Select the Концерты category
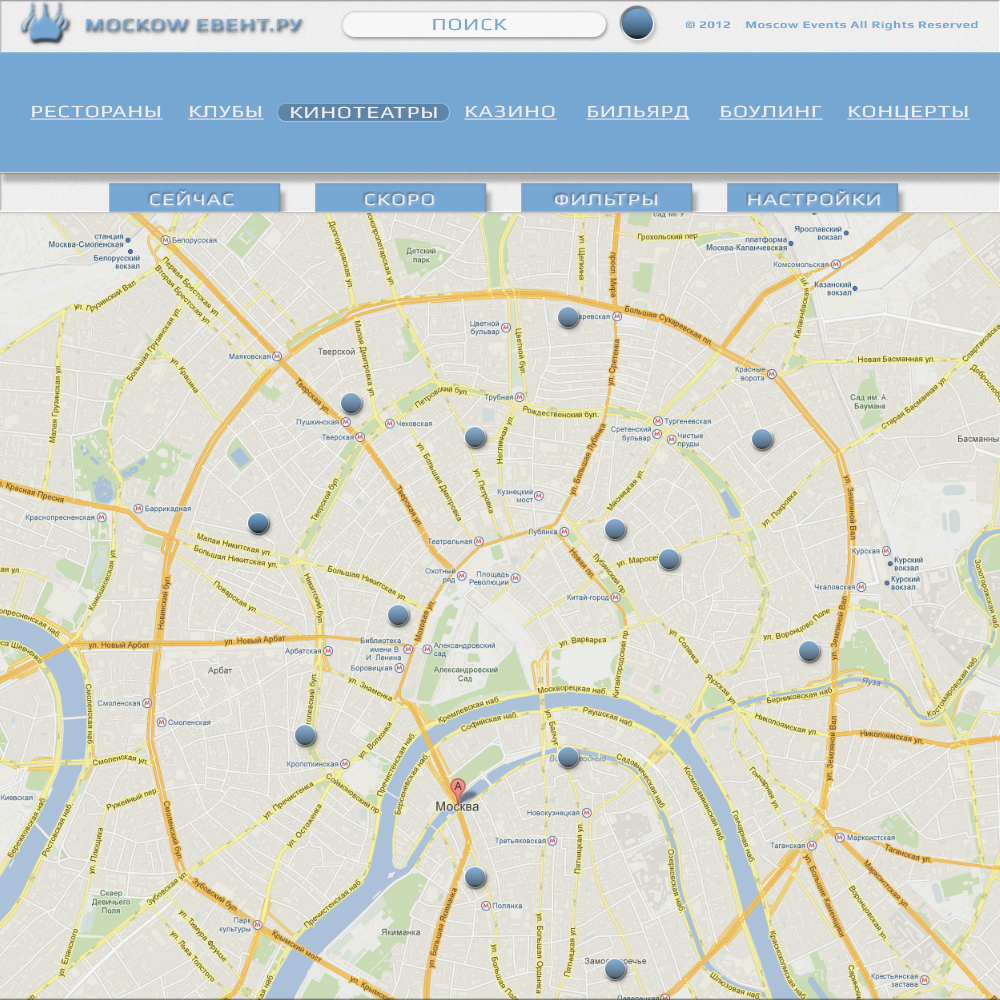This screenshot has height=1000, width=1000. (x=908, y=112)
